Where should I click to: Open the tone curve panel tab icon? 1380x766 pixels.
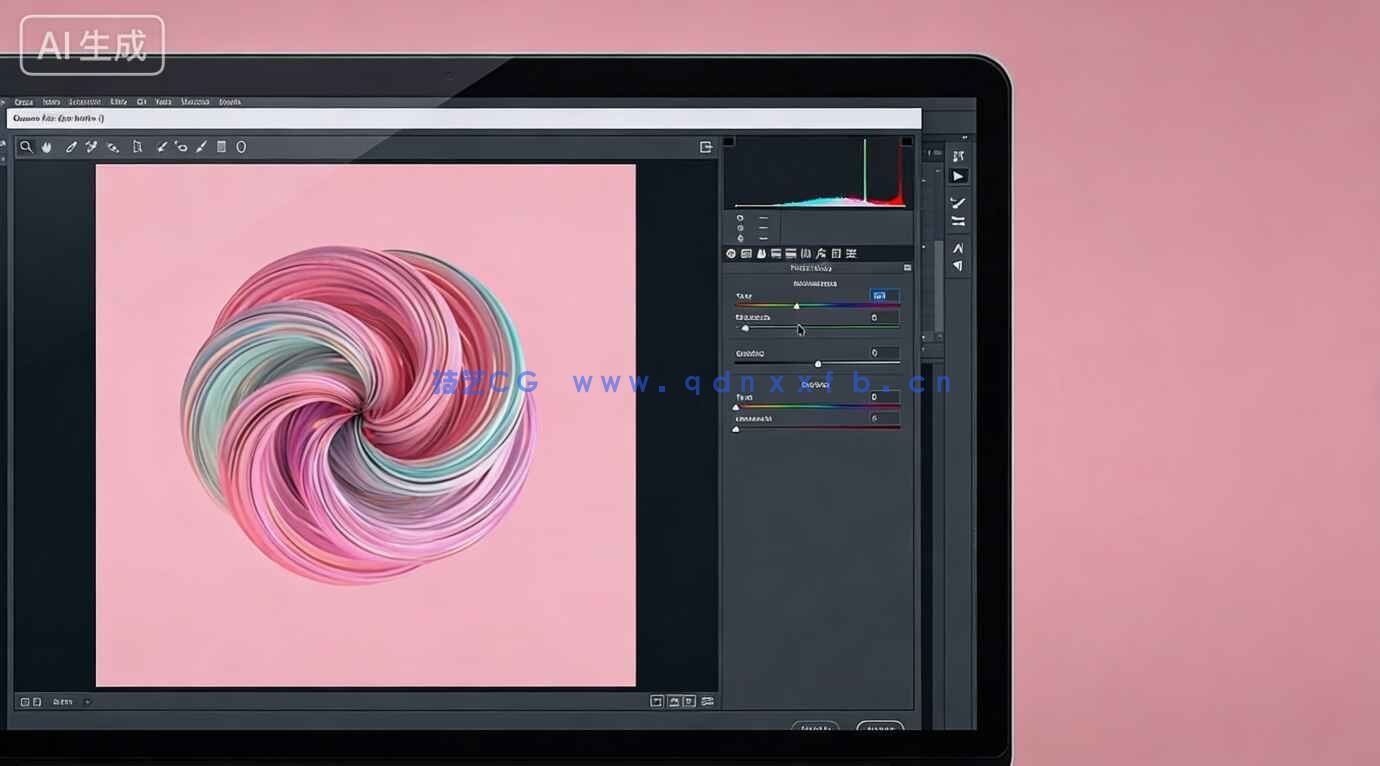[746, 254]
